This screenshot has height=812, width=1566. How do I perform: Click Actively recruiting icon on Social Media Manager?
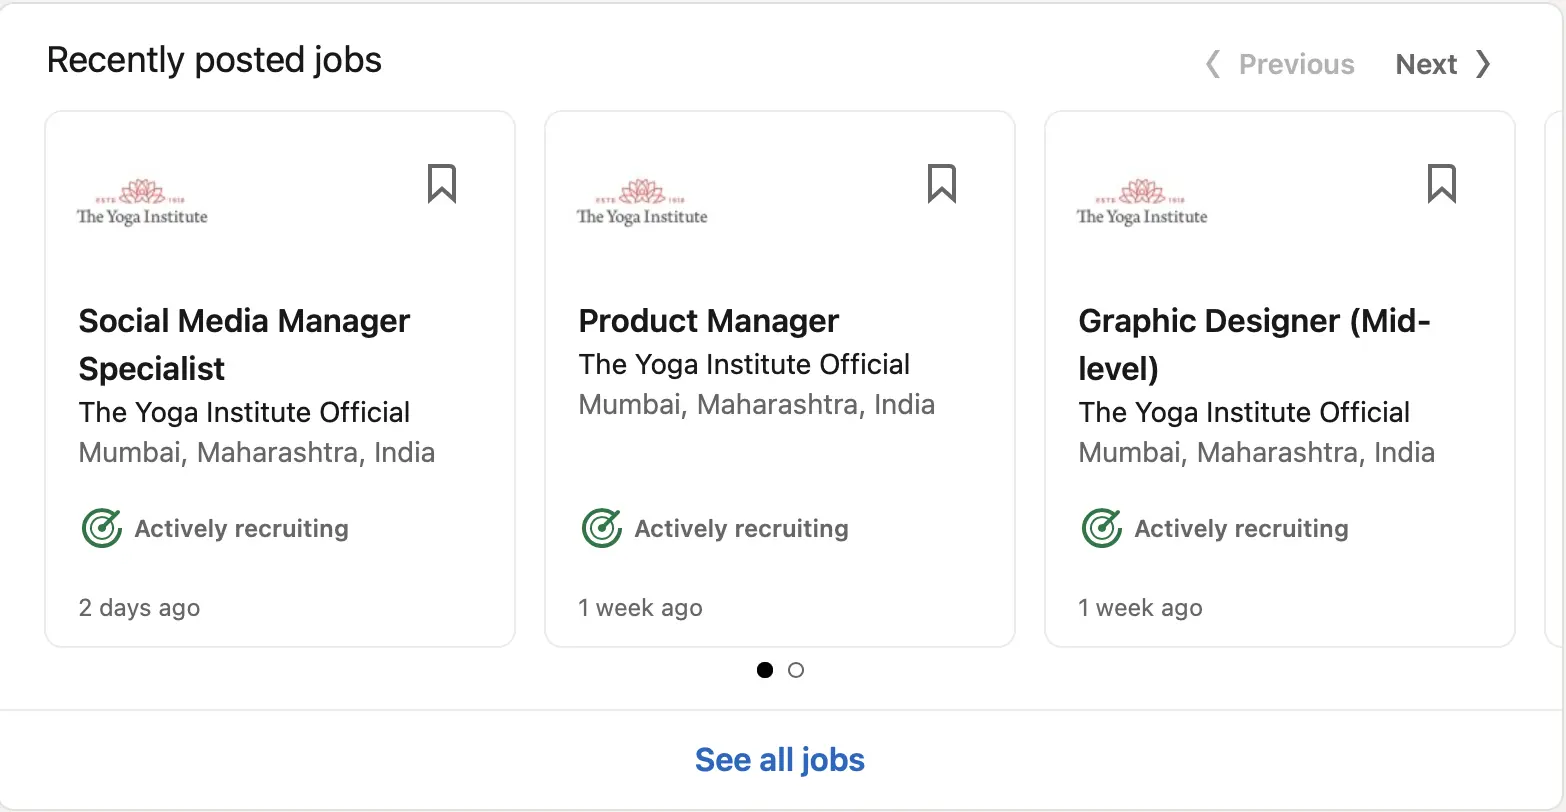[101, 528]
